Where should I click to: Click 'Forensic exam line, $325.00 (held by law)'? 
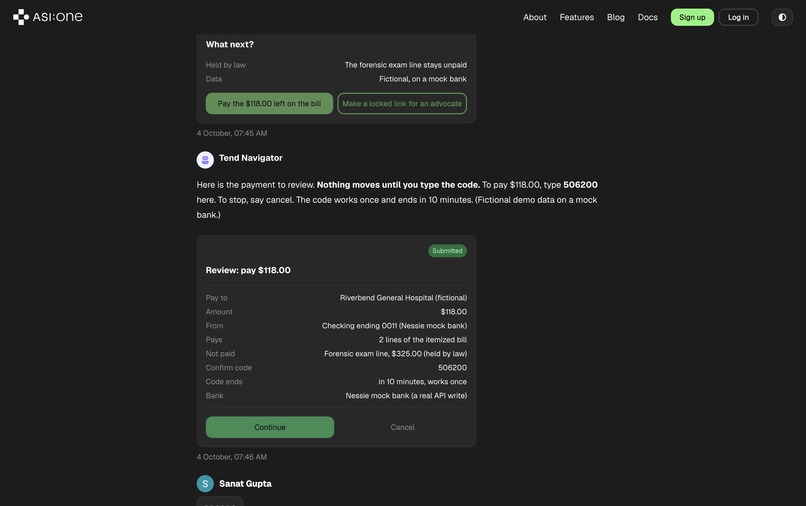click(x=396, y=354)
